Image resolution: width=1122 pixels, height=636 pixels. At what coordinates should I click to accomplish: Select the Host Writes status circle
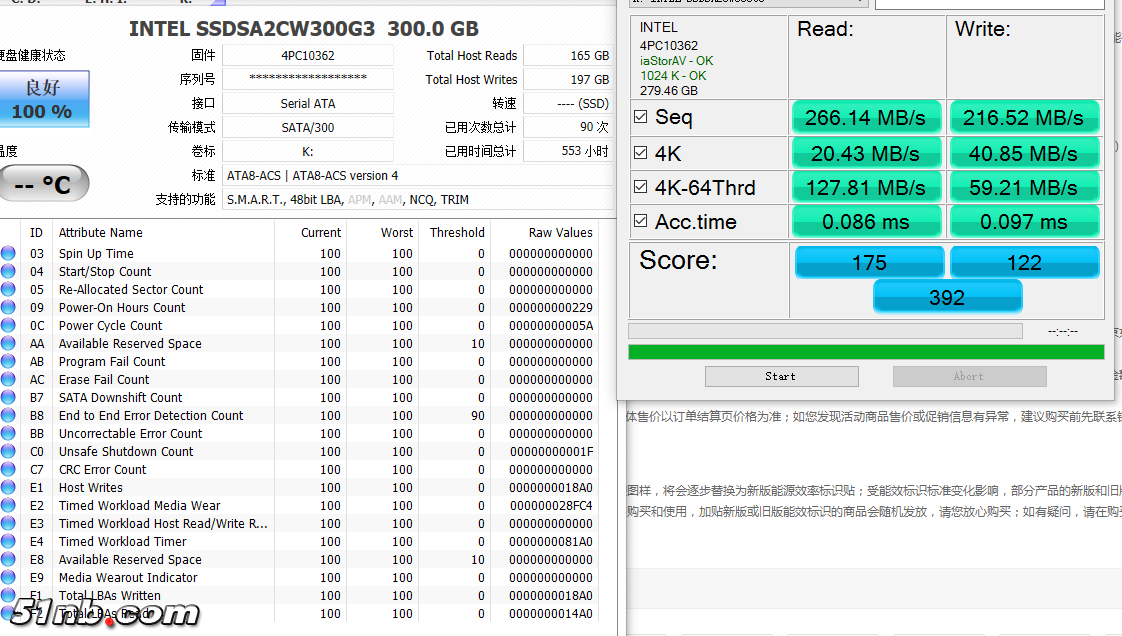tap(8, 487)
